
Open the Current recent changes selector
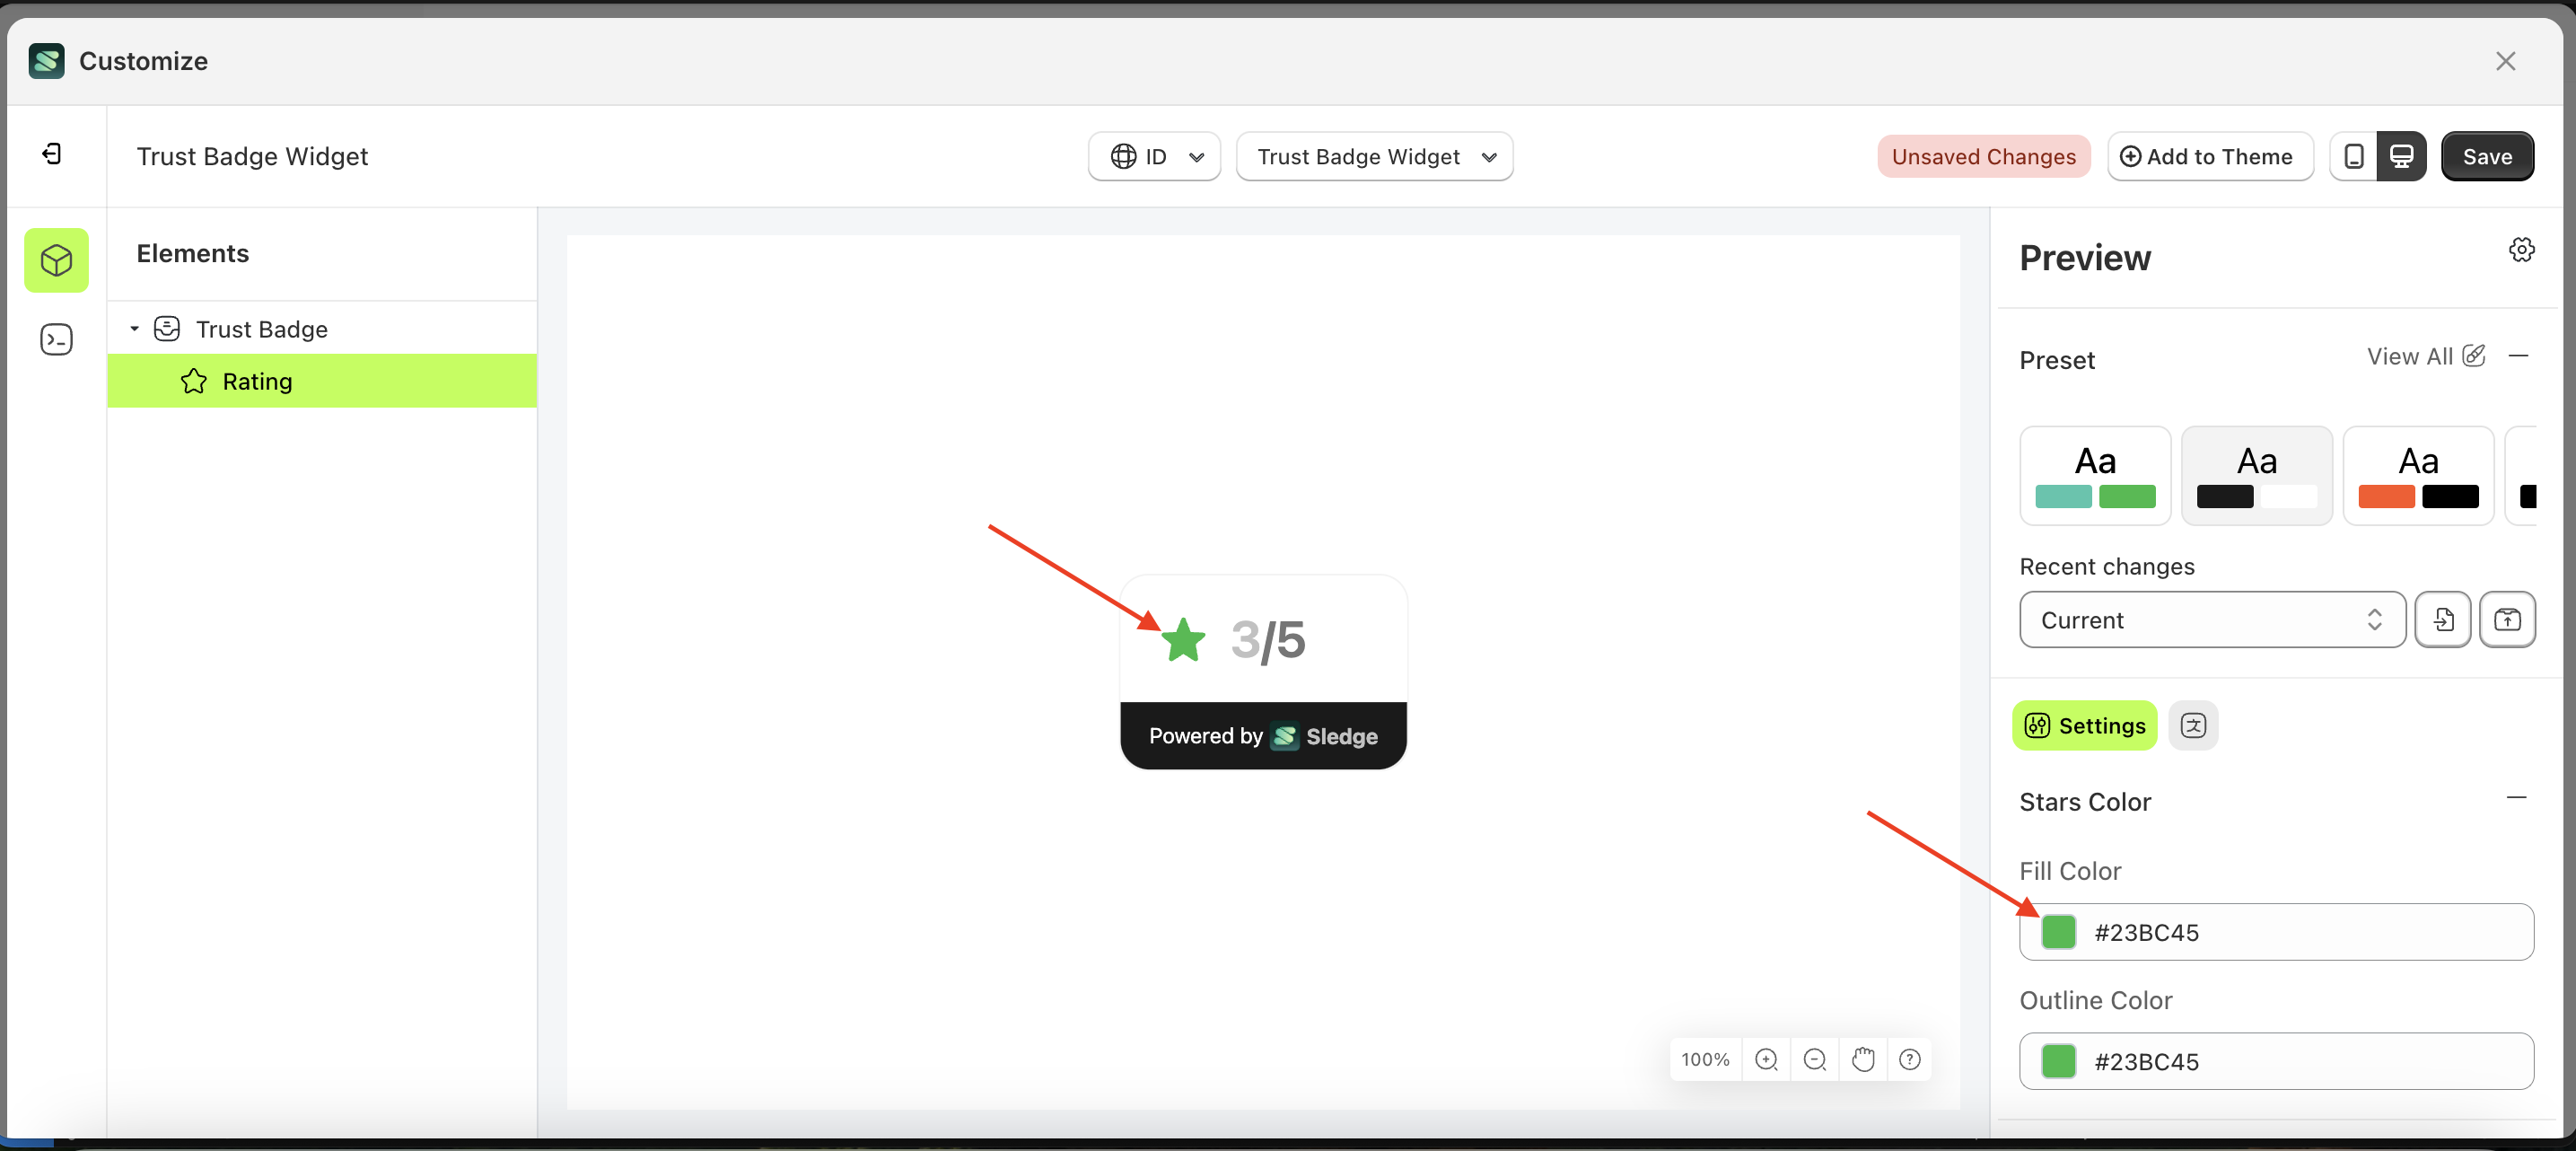(2211, 620)
